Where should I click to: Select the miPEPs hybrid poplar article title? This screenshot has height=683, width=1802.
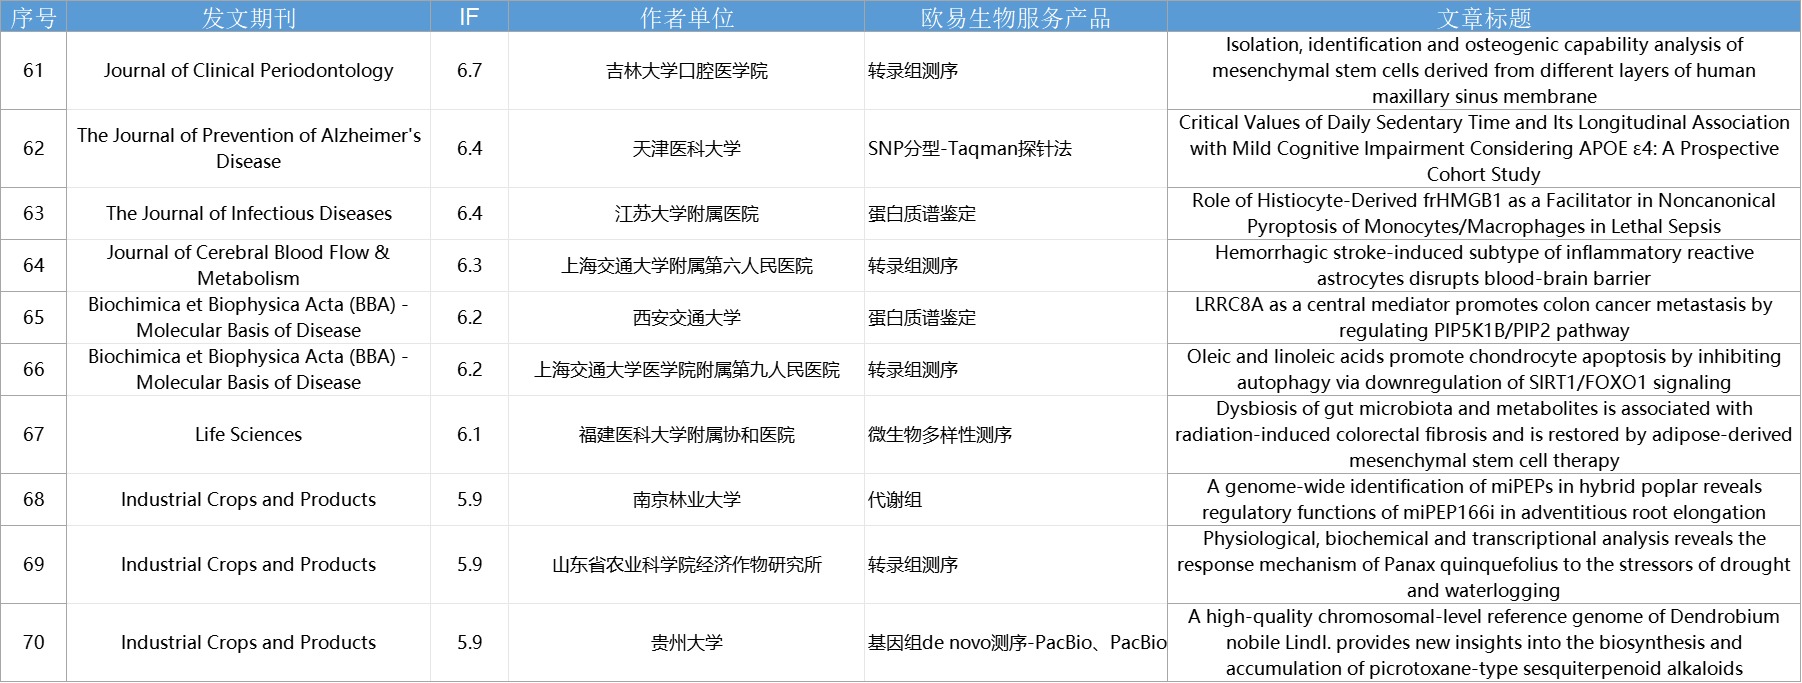pos(1484,500)
